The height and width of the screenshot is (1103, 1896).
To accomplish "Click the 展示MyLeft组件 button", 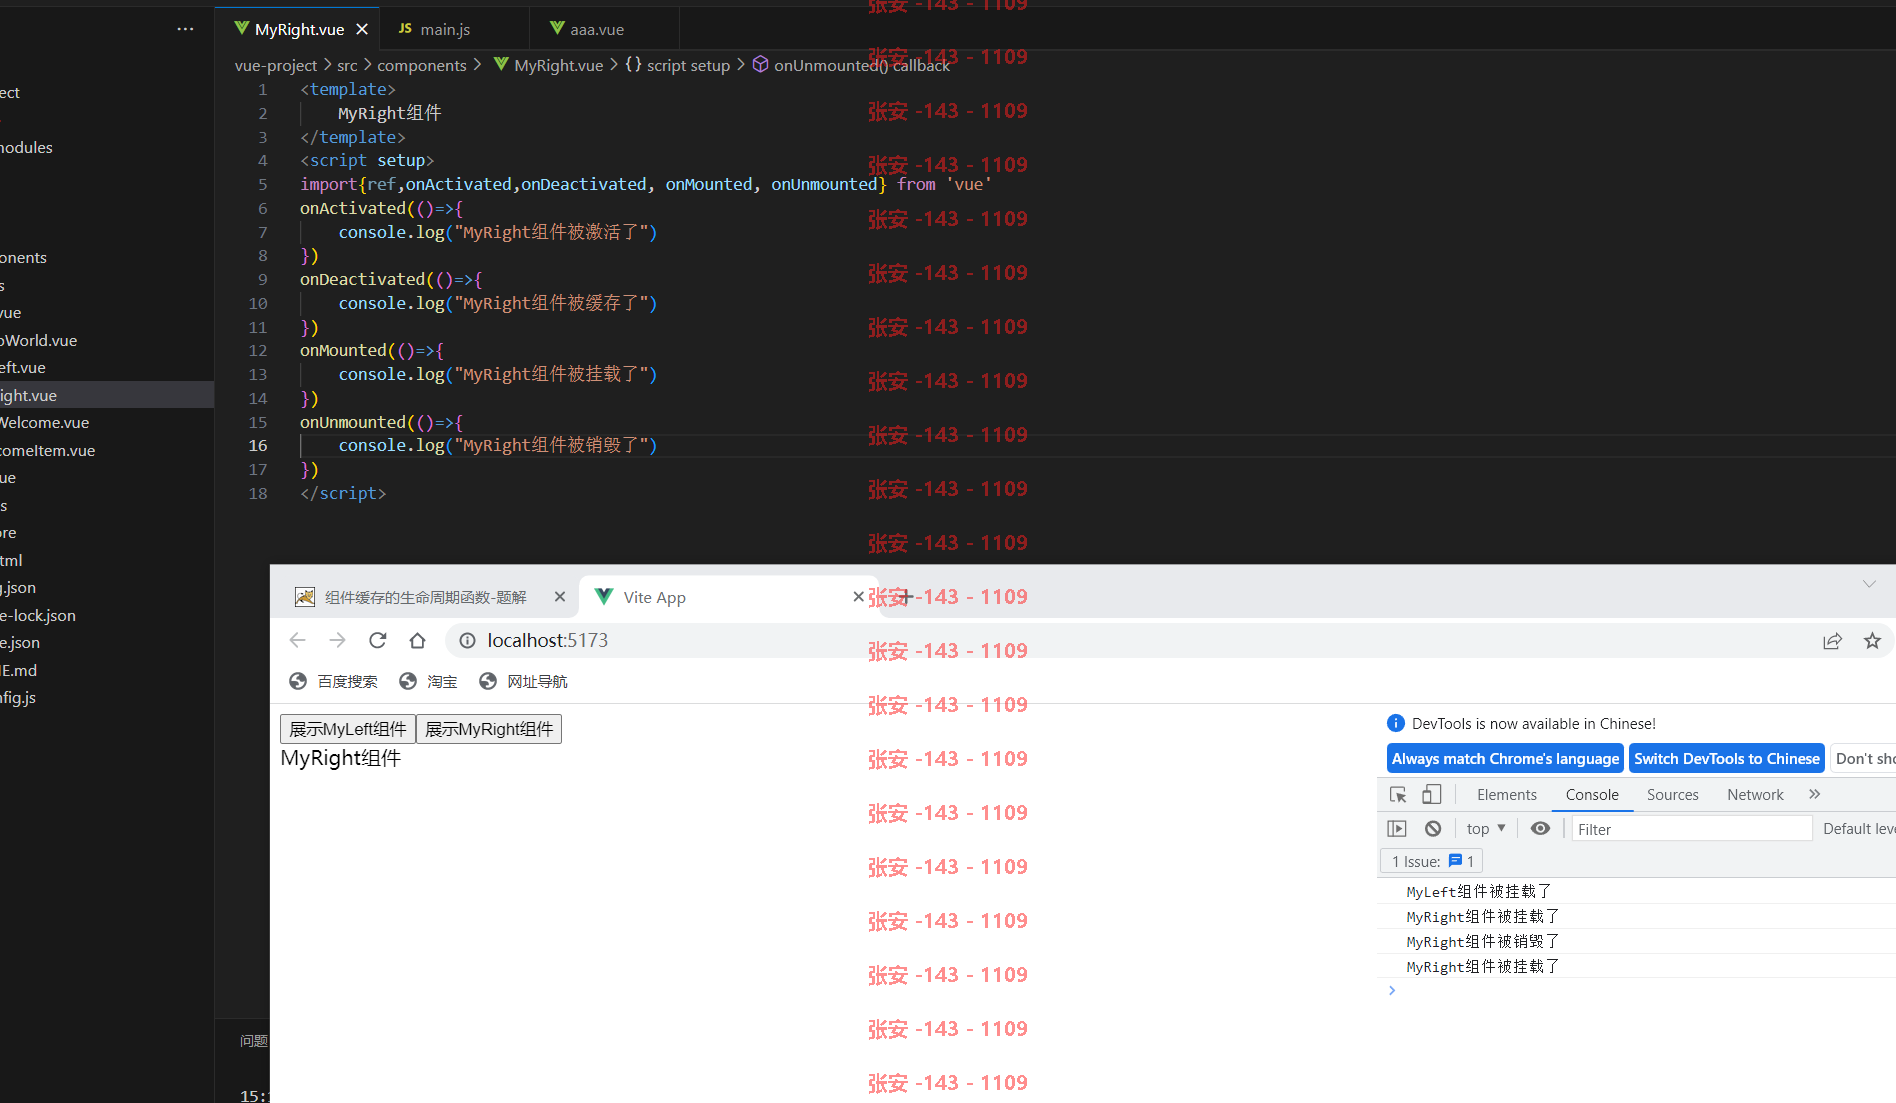I will point(348,729).
